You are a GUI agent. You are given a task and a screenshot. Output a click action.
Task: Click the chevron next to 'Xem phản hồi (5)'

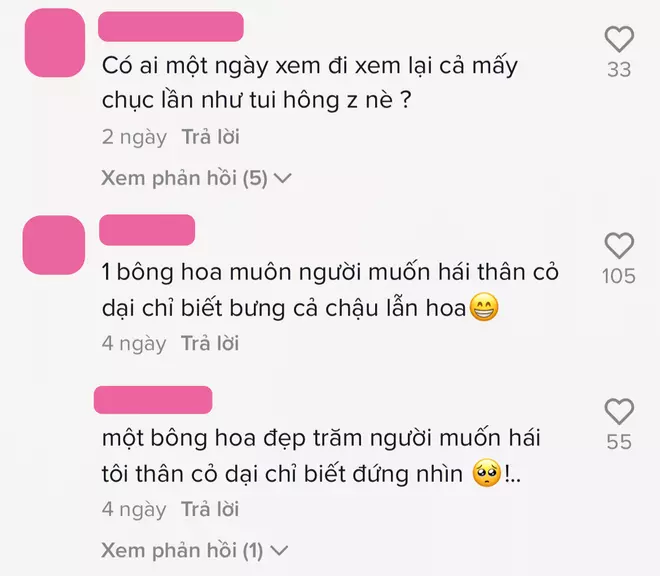coord(282,179)
